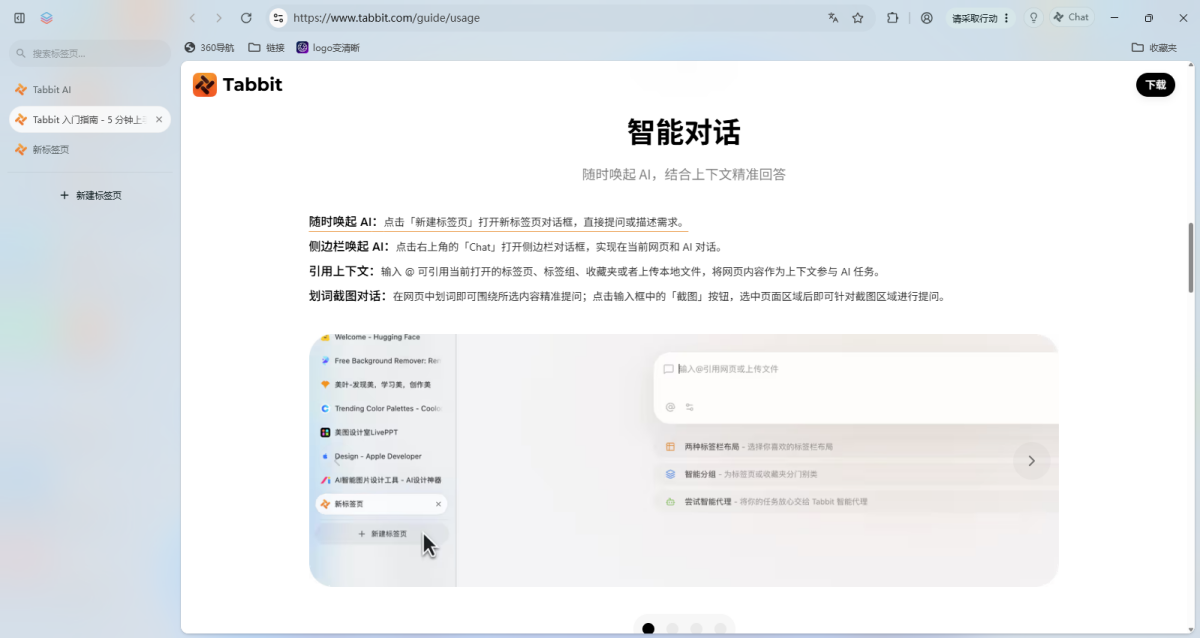Reload the current page
The image size is (1200, 638).
246,18
